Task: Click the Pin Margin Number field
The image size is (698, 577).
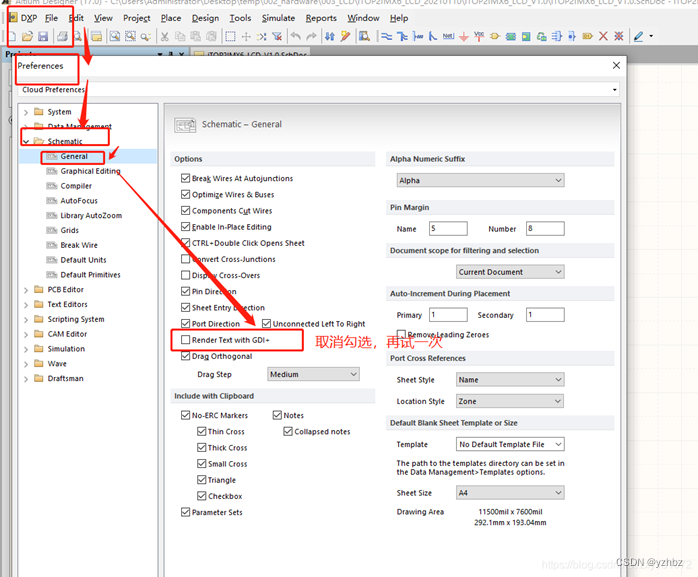Action: [545, 228]
